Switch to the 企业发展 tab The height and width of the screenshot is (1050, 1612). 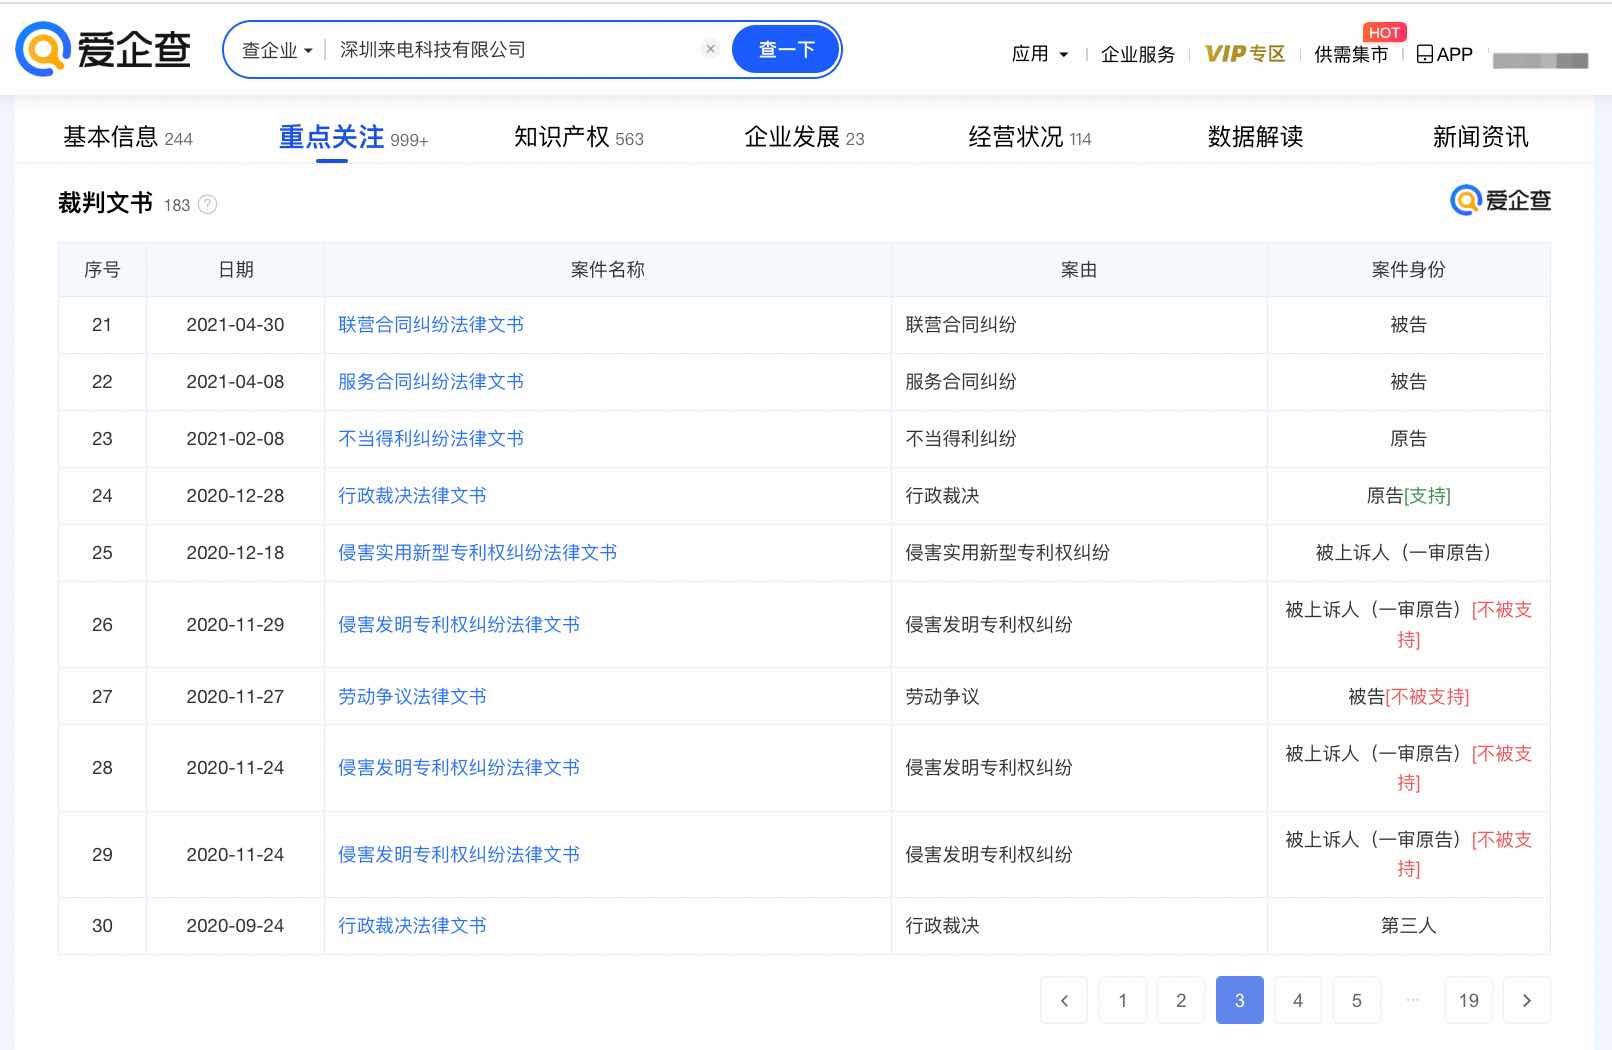click(804, 137)
